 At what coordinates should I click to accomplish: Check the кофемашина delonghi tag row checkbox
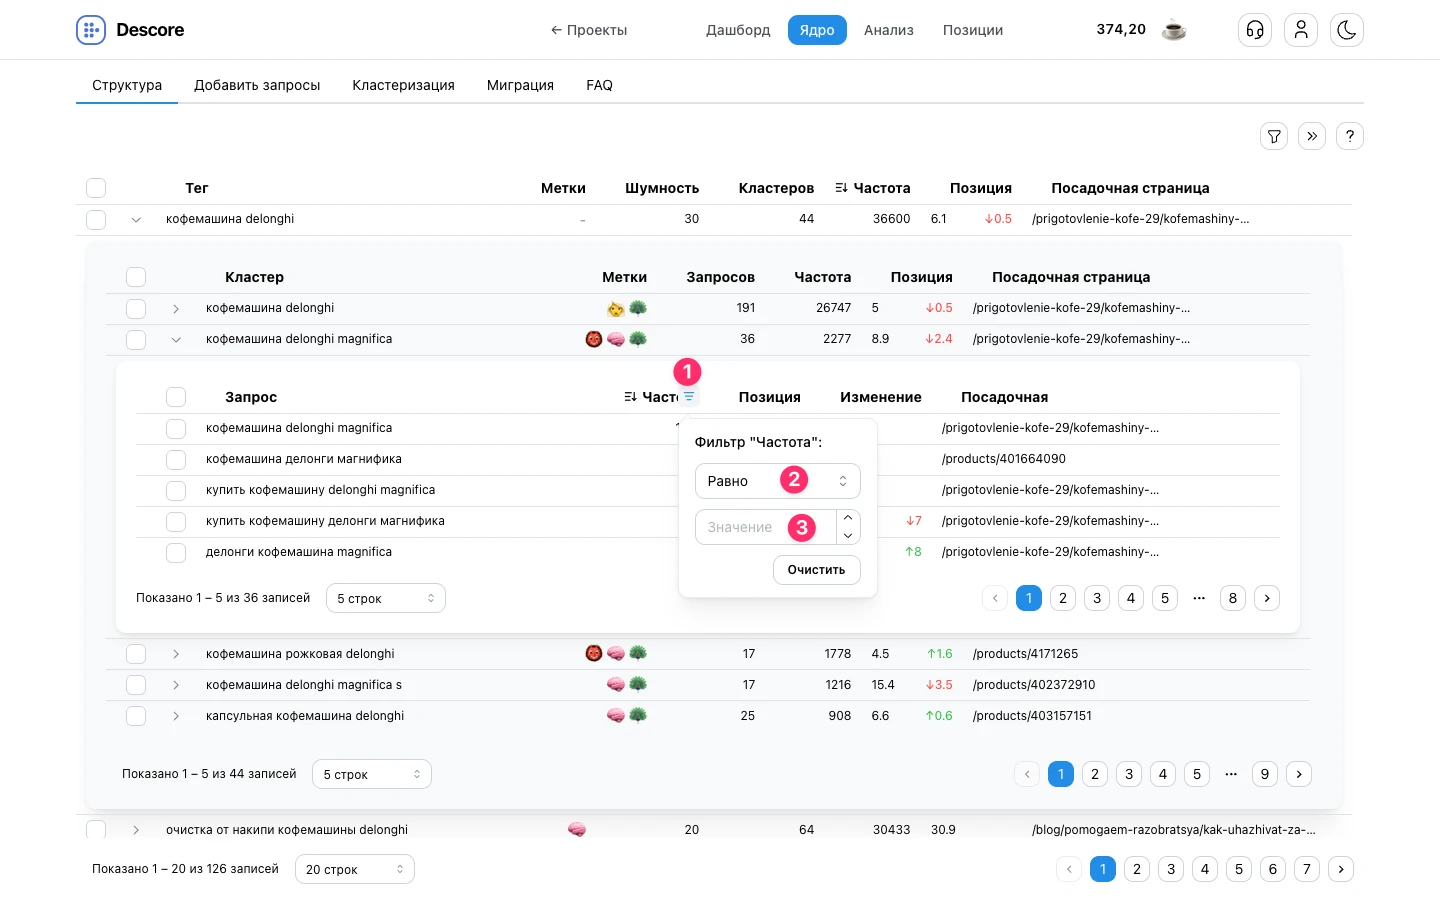point(96,219)
